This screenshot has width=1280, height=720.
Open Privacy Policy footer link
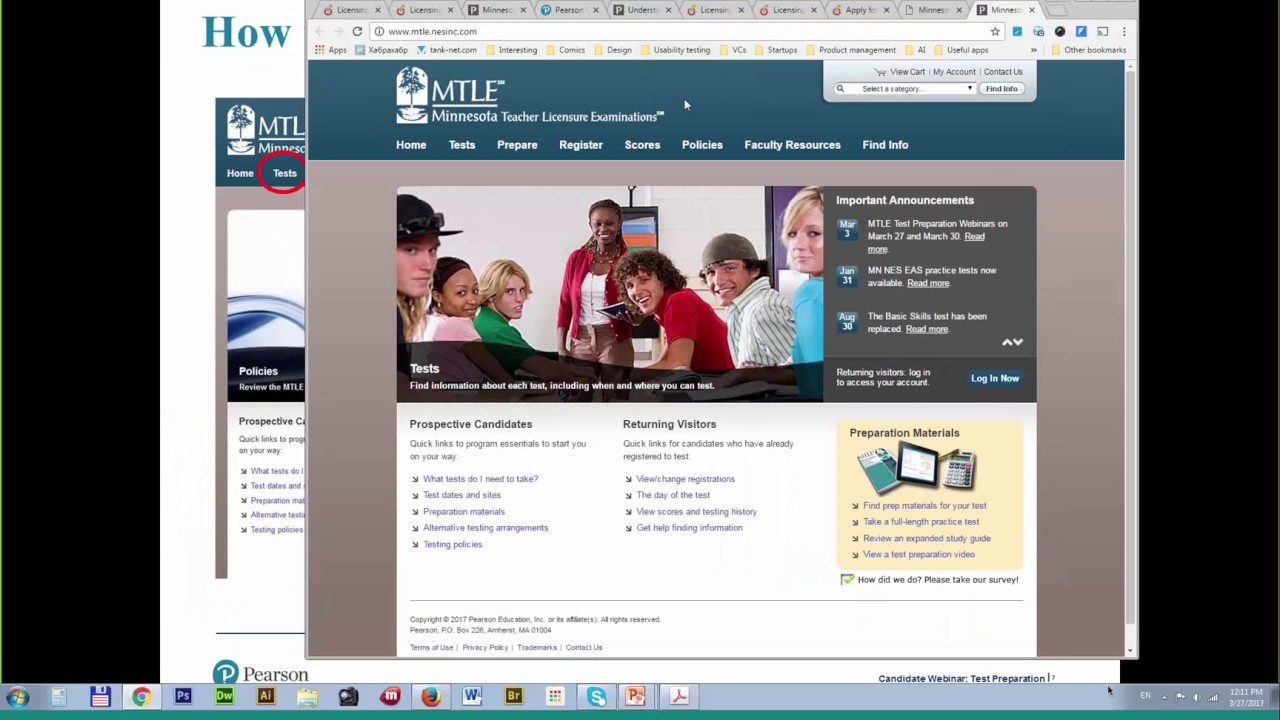[x=485, y=648]
